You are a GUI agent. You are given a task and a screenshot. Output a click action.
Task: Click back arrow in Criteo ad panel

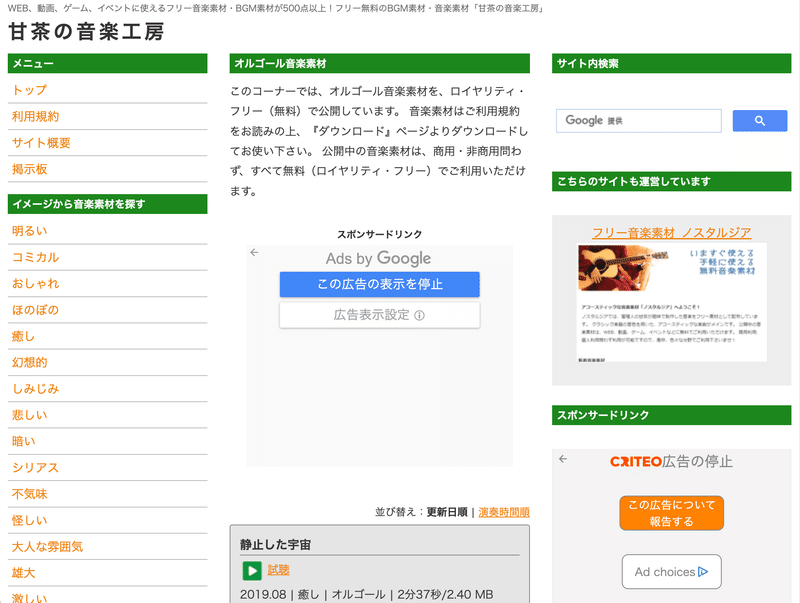(x=563, y=459)
